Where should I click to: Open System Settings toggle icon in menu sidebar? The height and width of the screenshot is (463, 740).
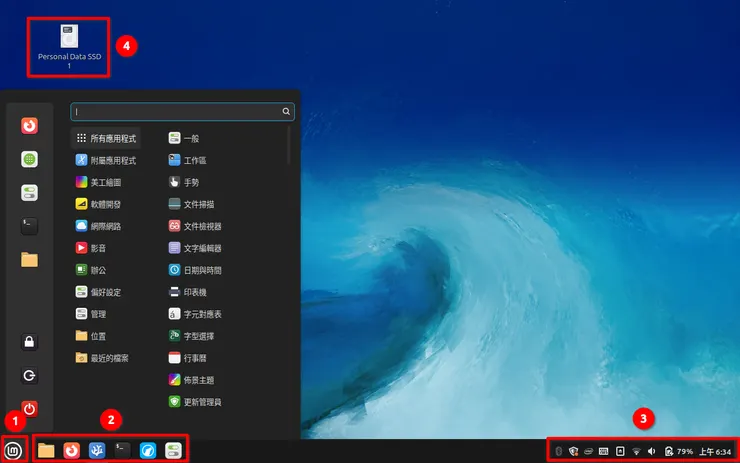(x=29, y=193)
